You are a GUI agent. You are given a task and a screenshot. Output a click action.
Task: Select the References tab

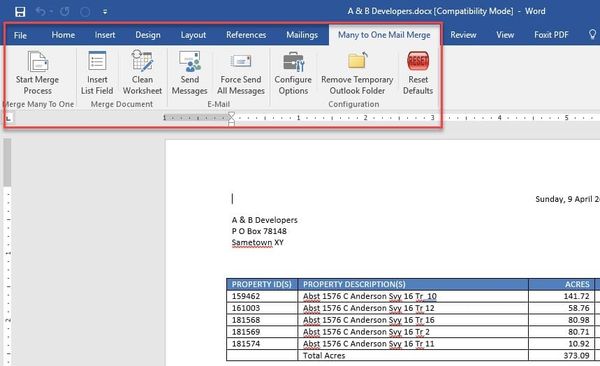coord(246,35)
